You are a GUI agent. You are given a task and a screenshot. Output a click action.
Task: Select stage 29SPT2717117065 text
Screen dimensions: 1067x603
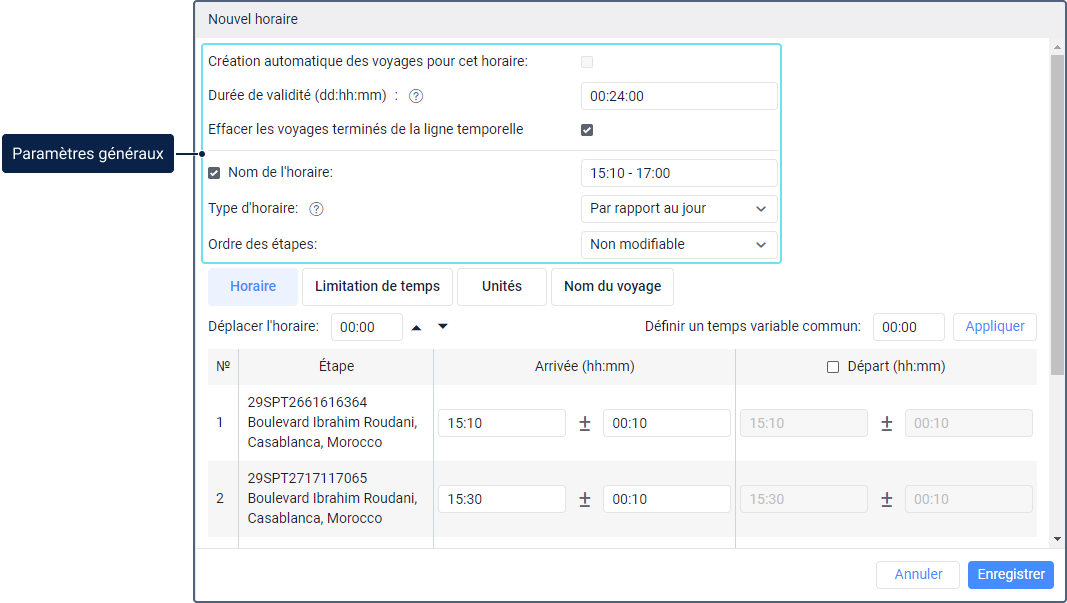(308, 478)
